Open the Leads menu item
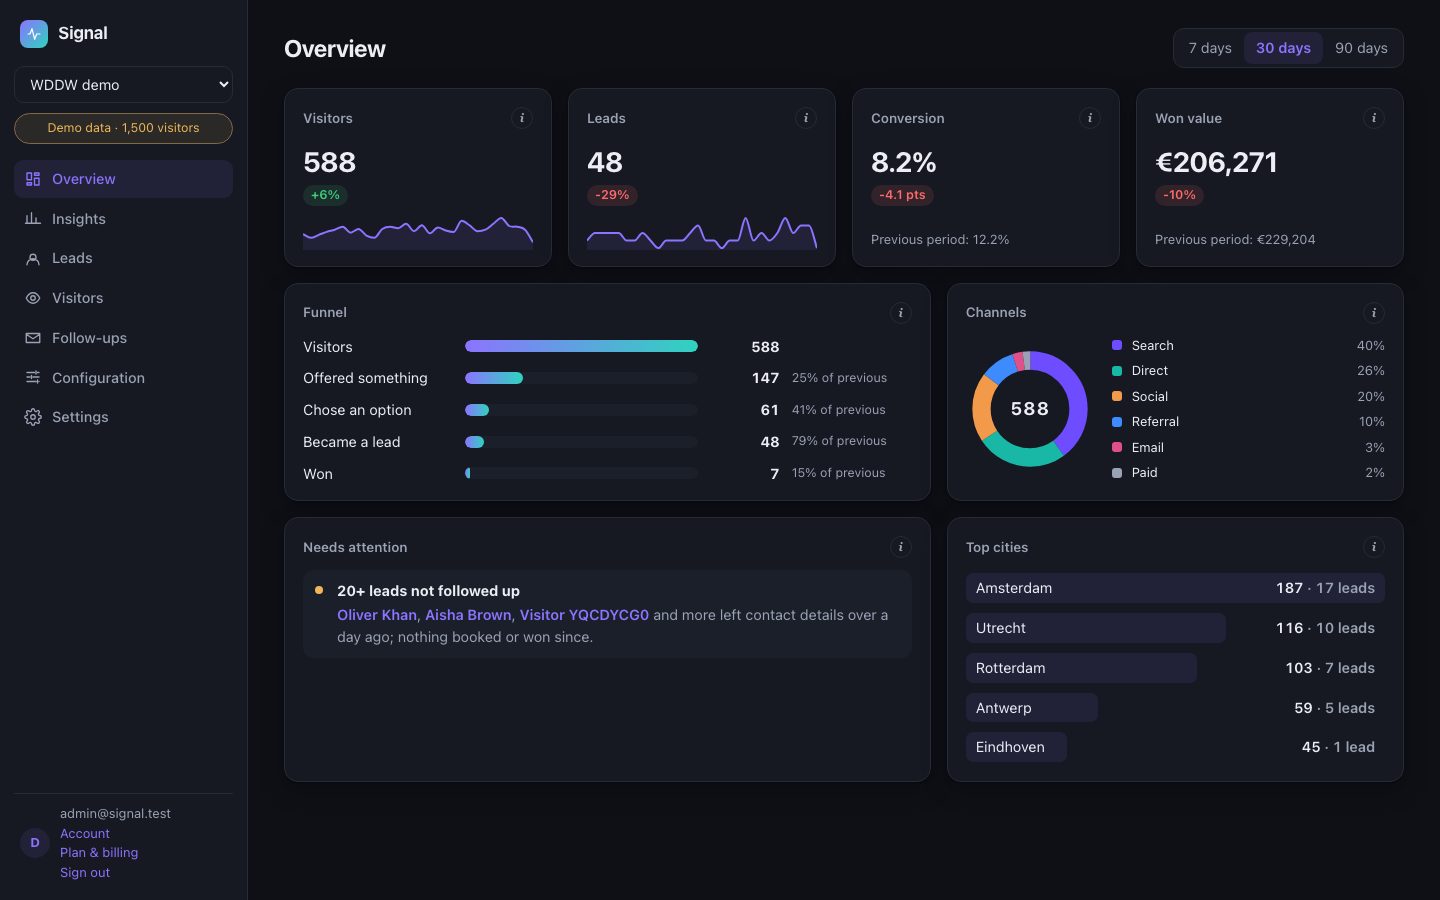 123,258
